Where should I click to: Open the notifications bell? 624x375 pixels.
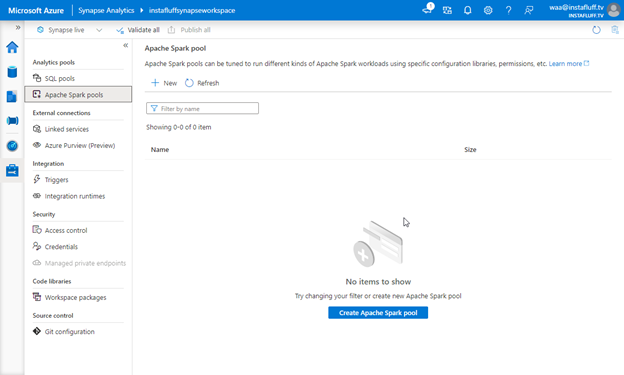coord(468,10)
